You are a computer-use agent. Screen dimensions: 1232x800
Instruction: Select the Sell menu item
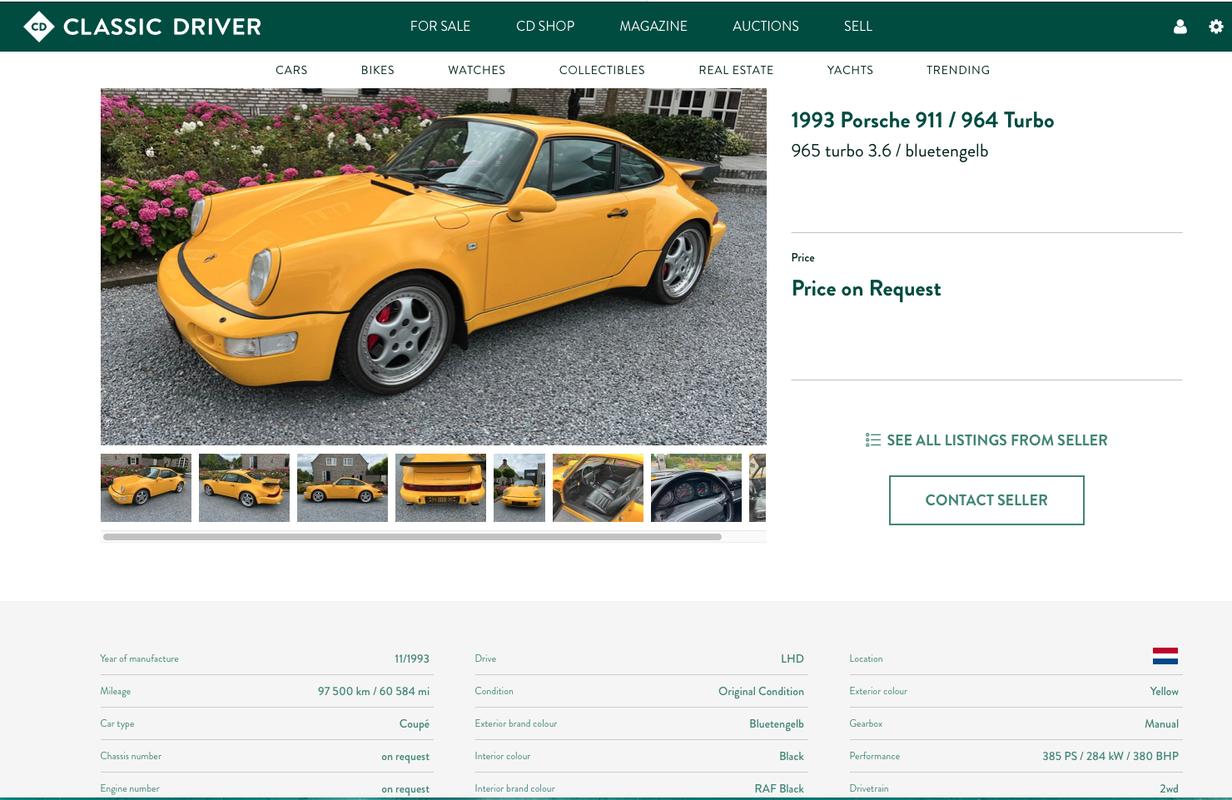coord(858,26)
